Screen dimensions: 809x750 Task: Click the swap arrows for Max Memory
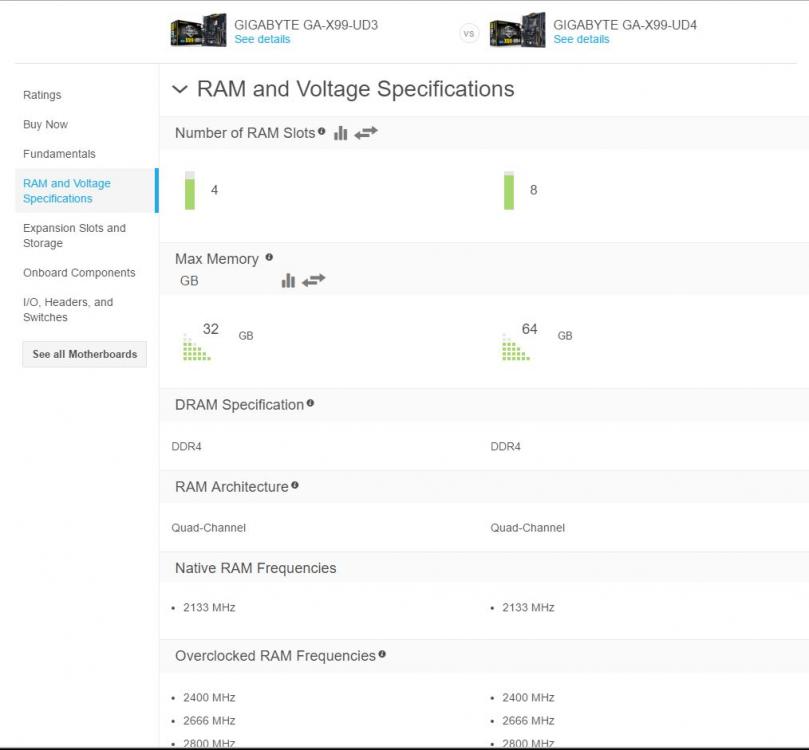tap(314, 281)
